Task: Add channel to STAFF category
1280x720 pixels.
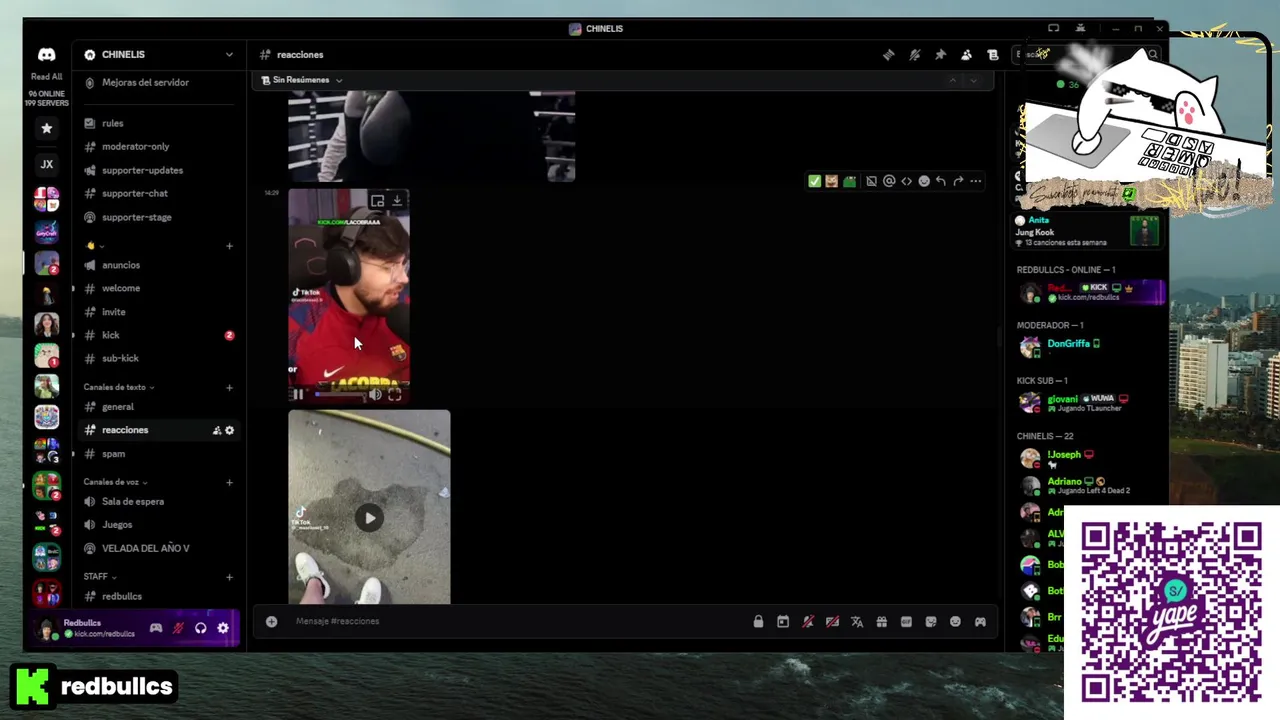Action: pos(229,577)
